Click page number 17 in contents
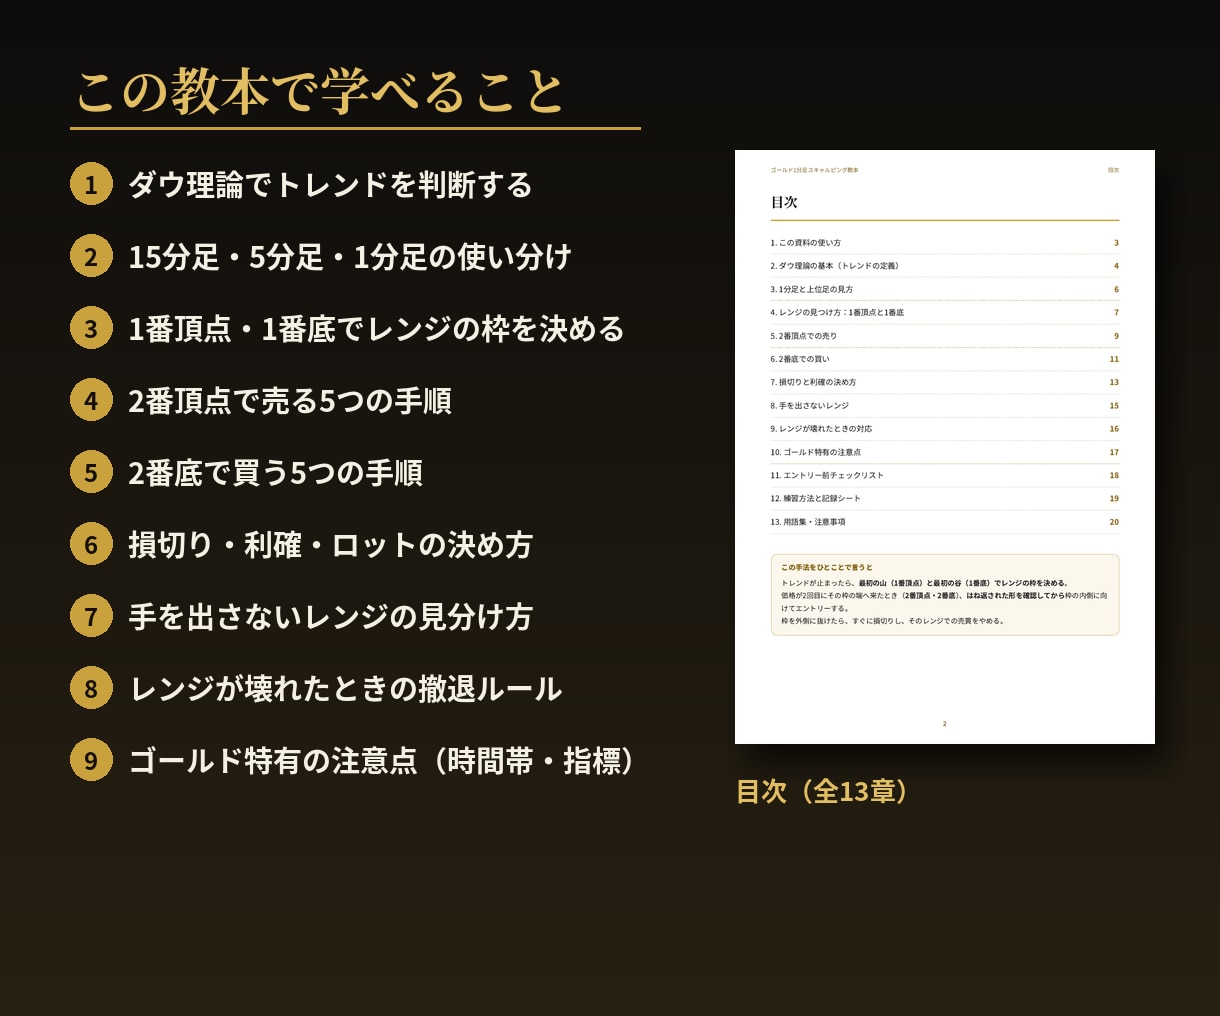This screenshot has height=1016, width=1220. tap(1114, 452)
